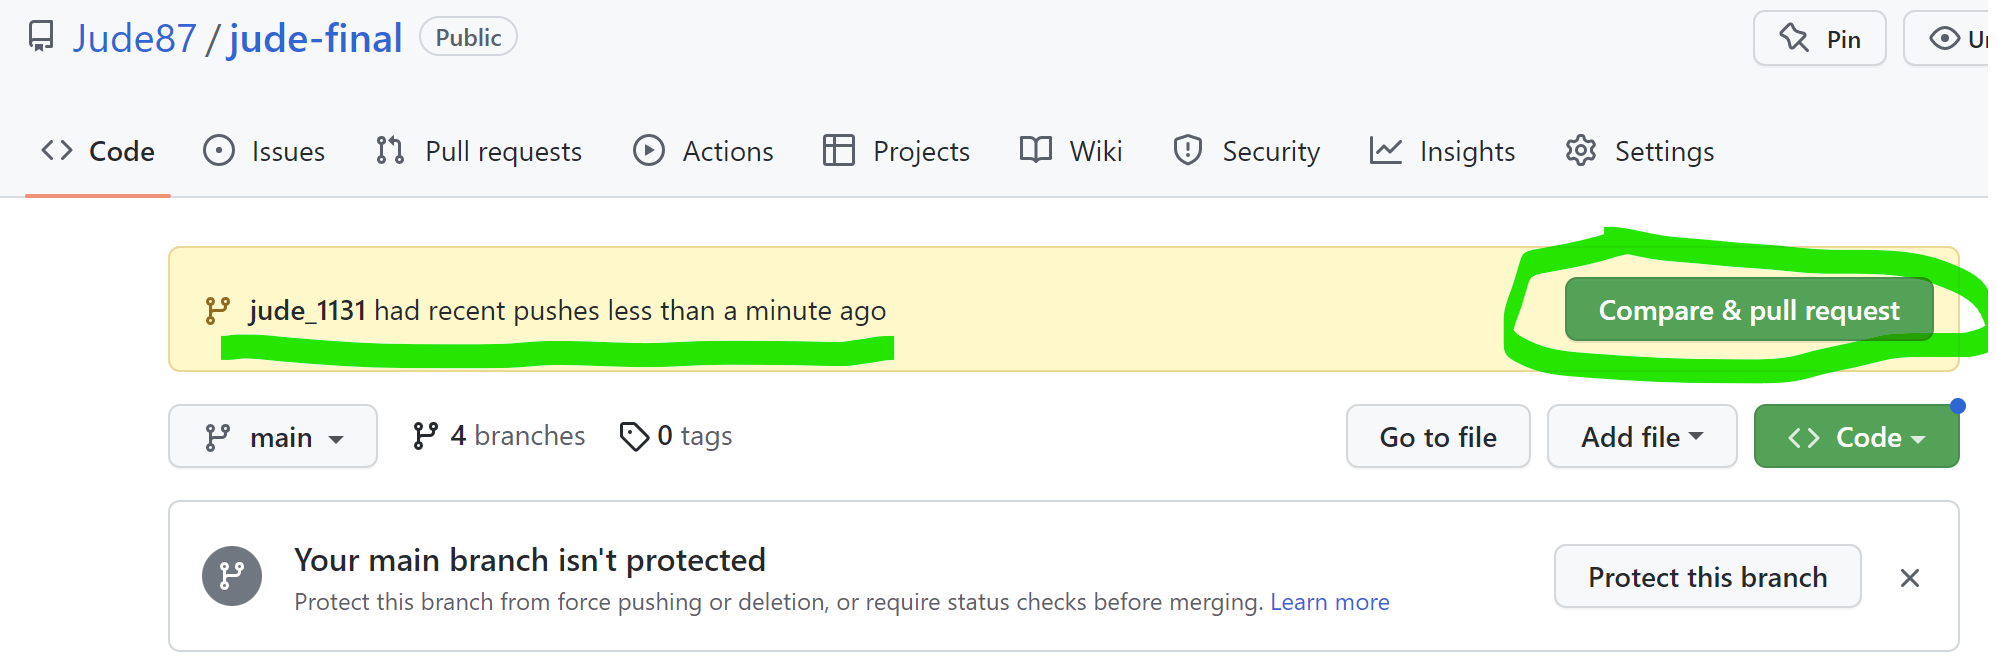Open the Actions tab
The height and width of the screenshot is (670, 1997).
click(703, 151)
